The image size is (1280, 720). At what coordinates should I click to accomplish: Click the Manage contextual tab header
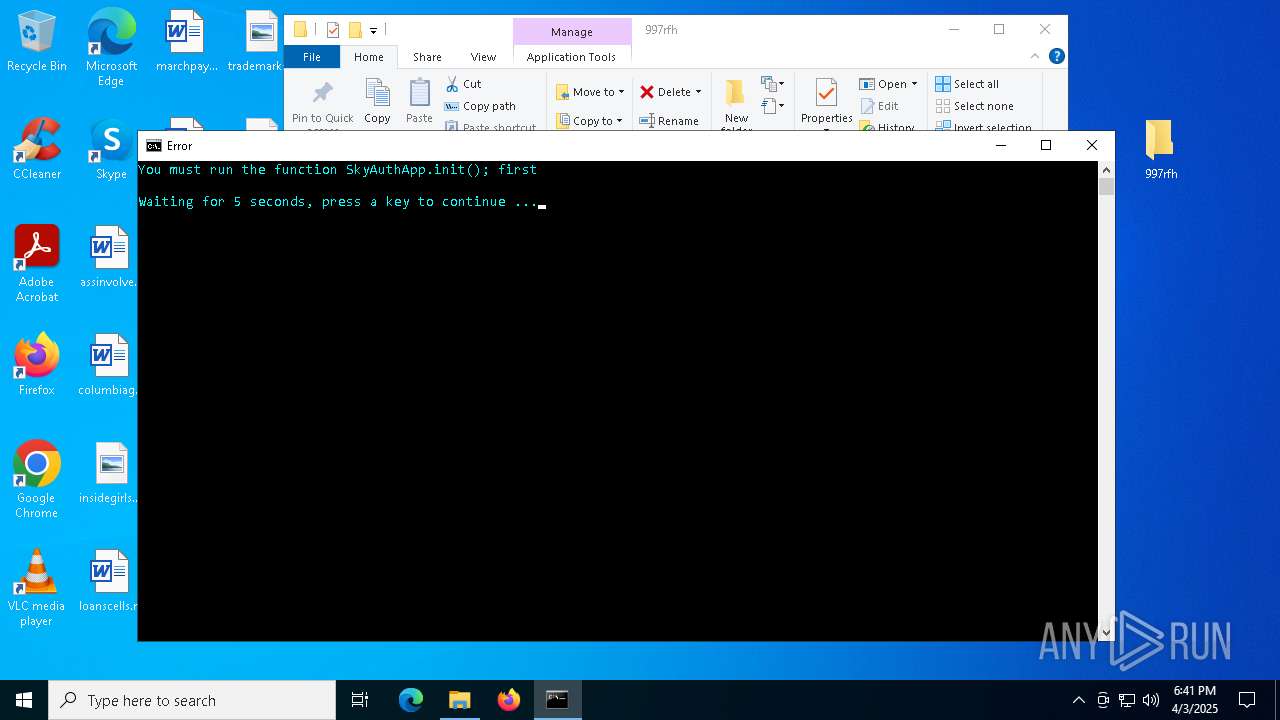[572, 32]
